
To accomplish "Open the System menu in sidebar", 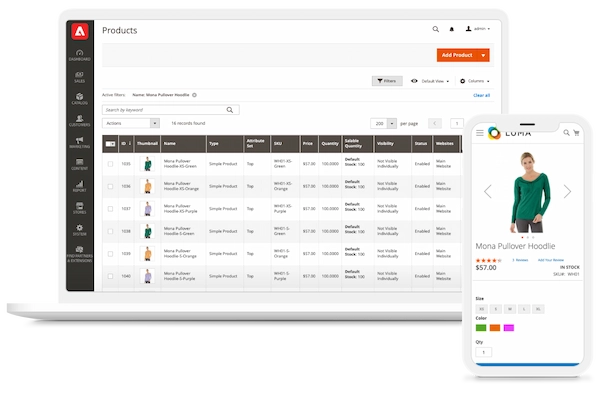I will (80, 230).
